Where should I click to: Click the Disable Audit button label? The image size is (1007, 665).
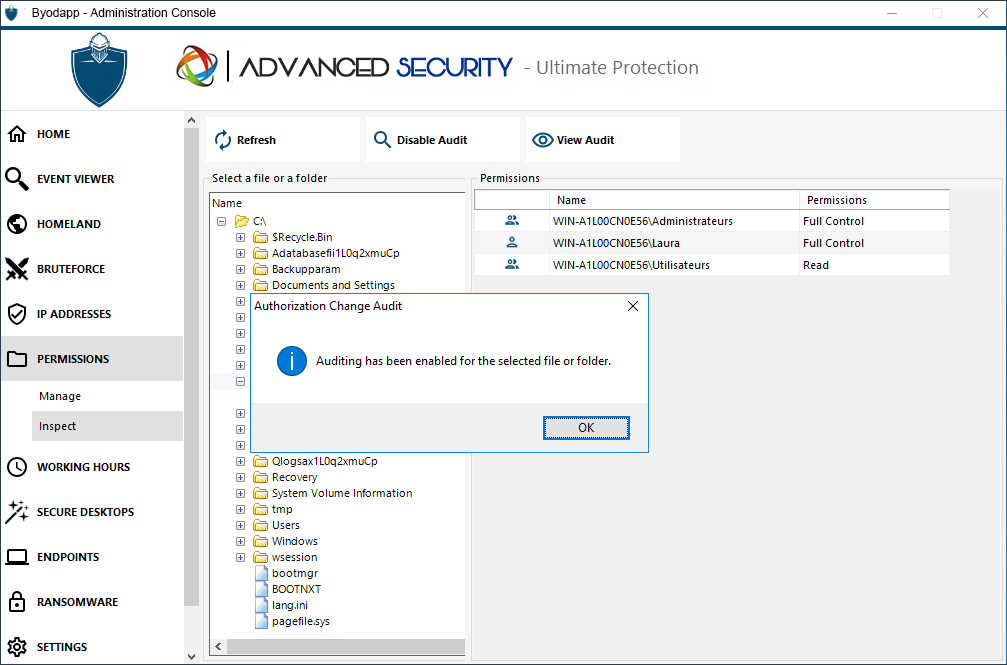(432, 139)
